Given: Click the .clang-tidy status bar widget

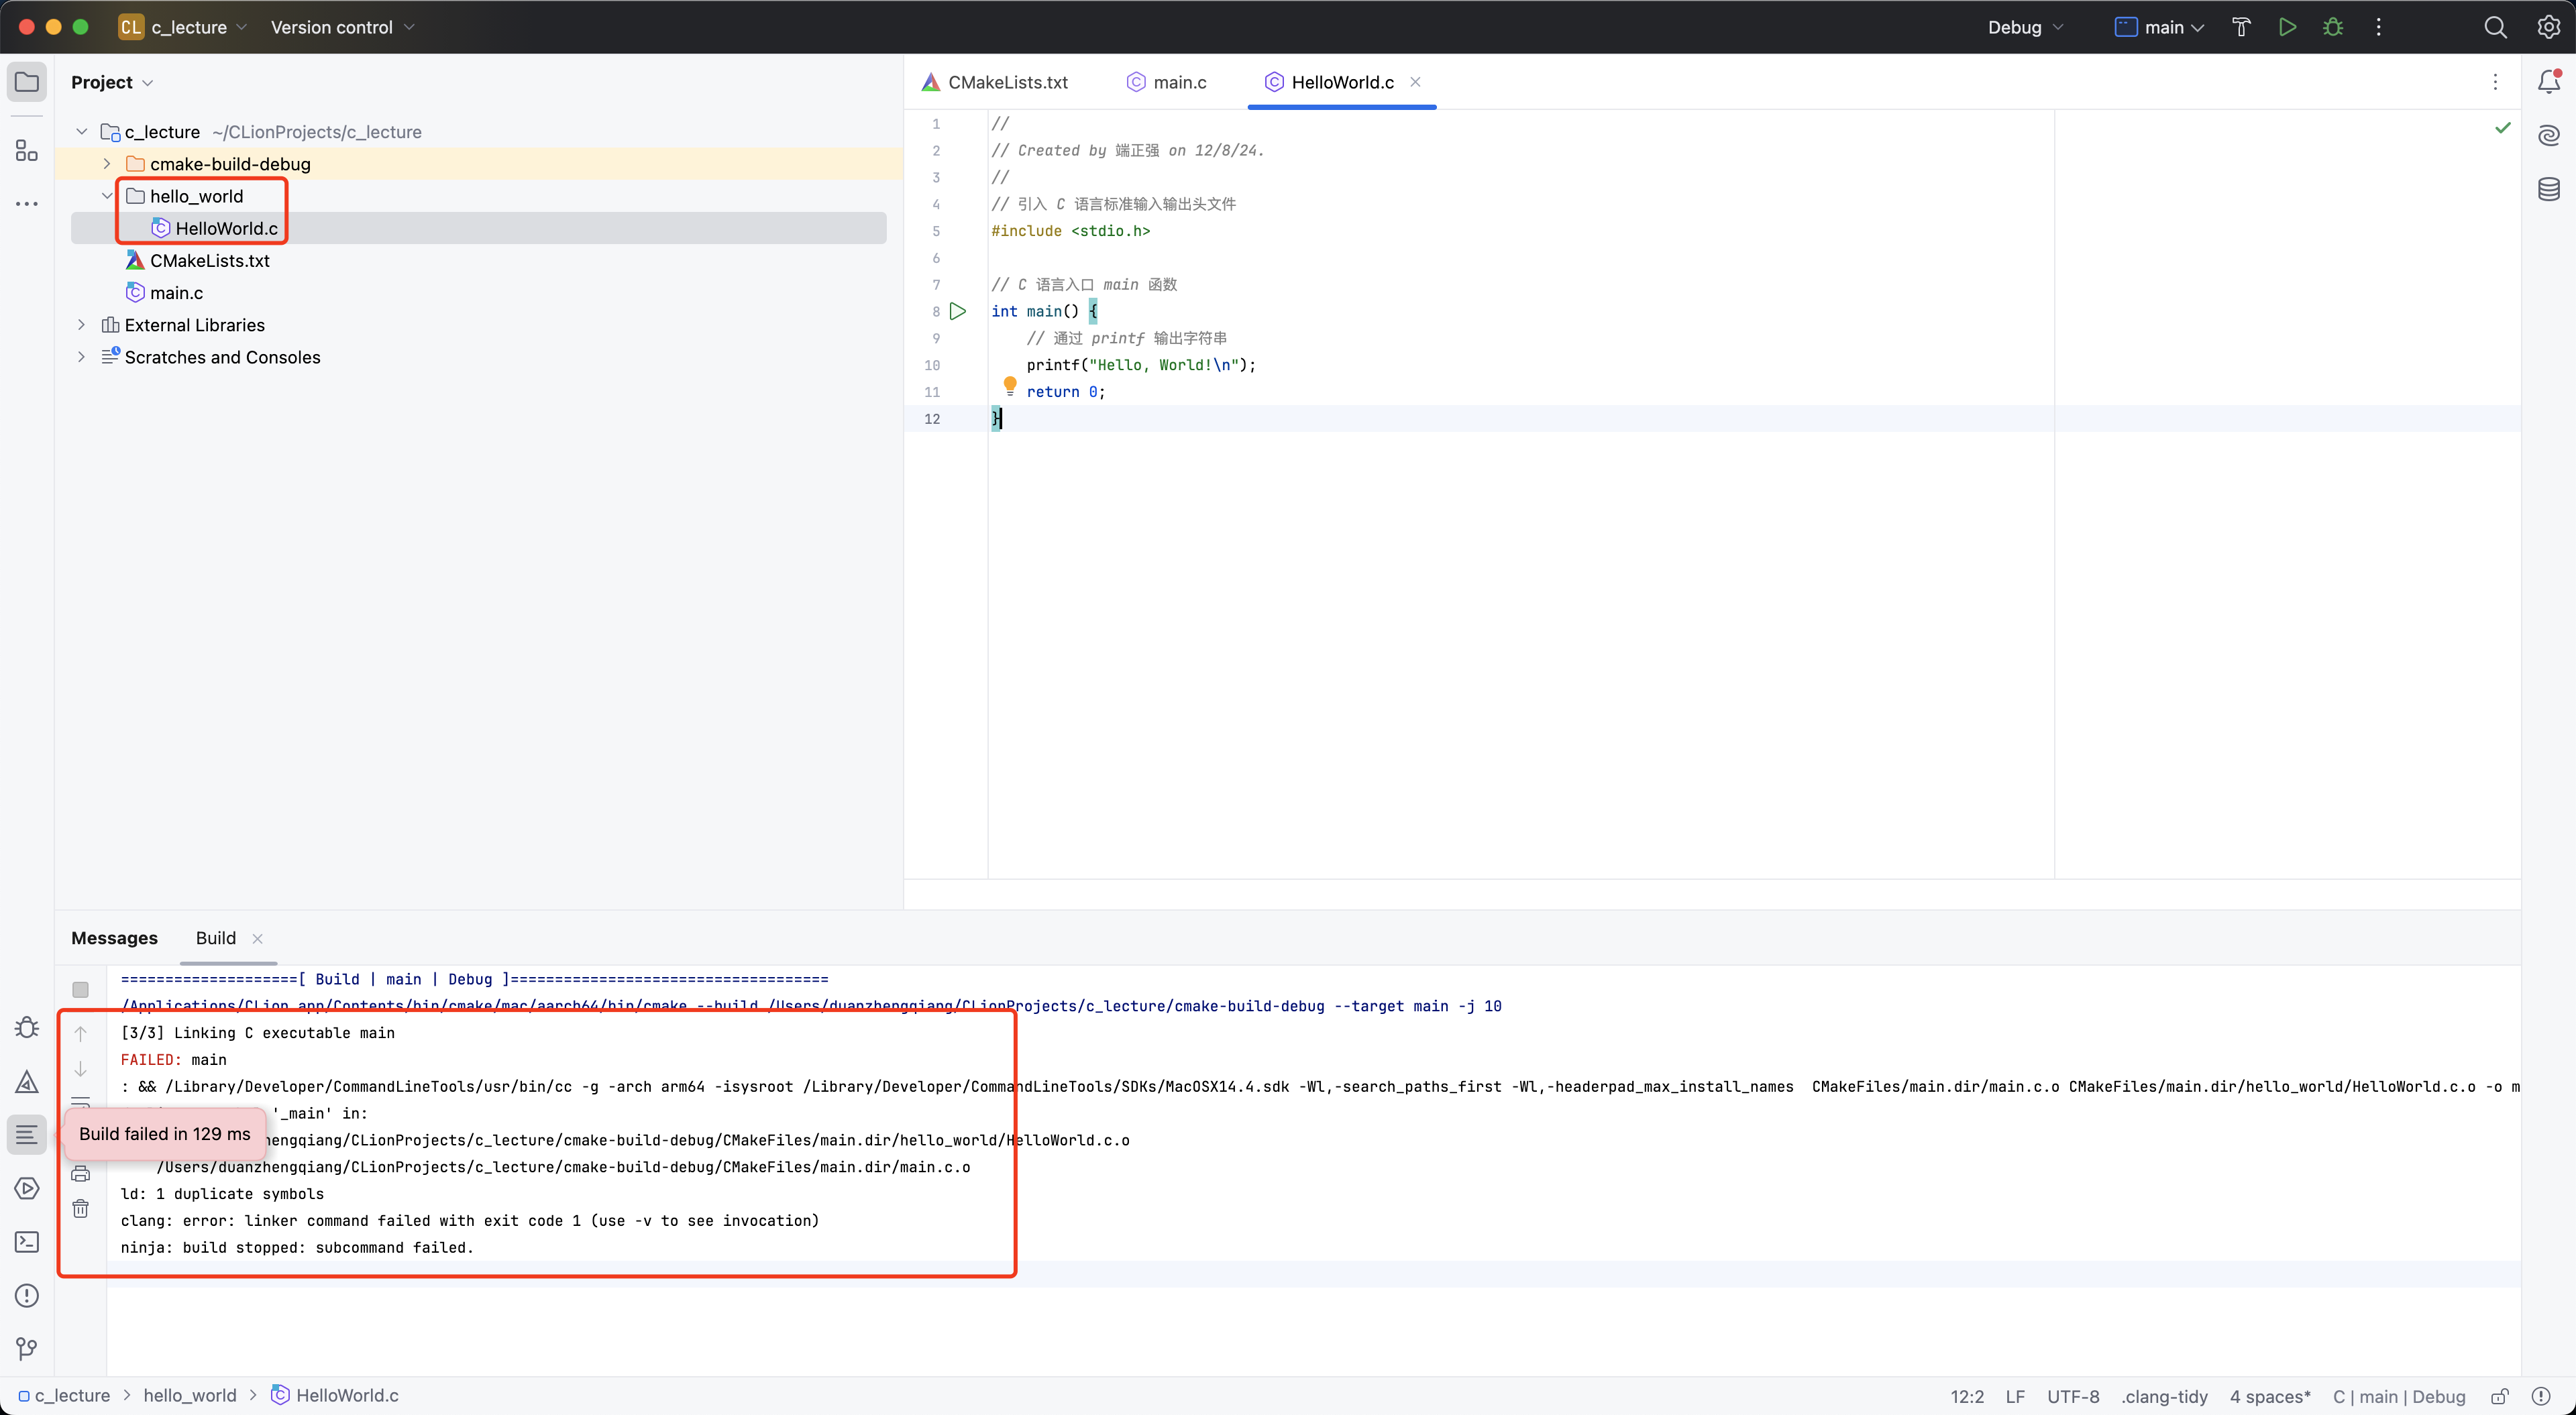Looking at the screenshot, I should (x=2164, y=1396).
